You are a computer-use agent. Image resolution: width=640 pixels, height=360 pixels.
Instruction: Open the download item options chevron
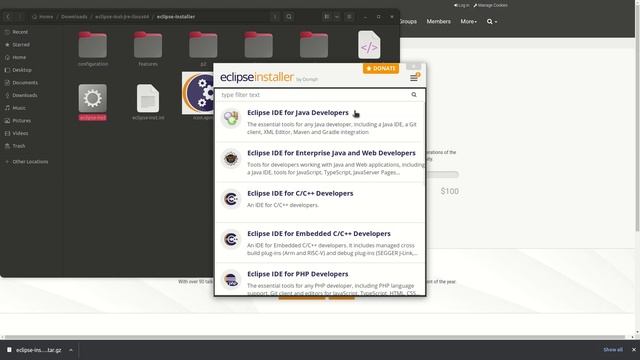(71, 350)
